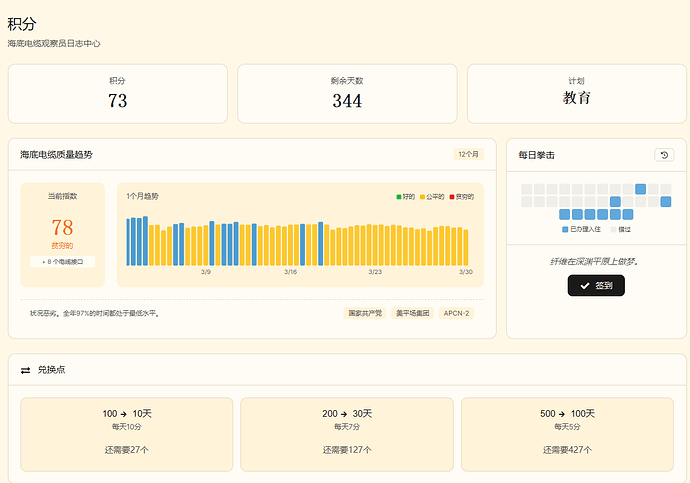Screen dimensions: 690x483
Task: Click the green 好的 legend swatch
Action: 399,197
